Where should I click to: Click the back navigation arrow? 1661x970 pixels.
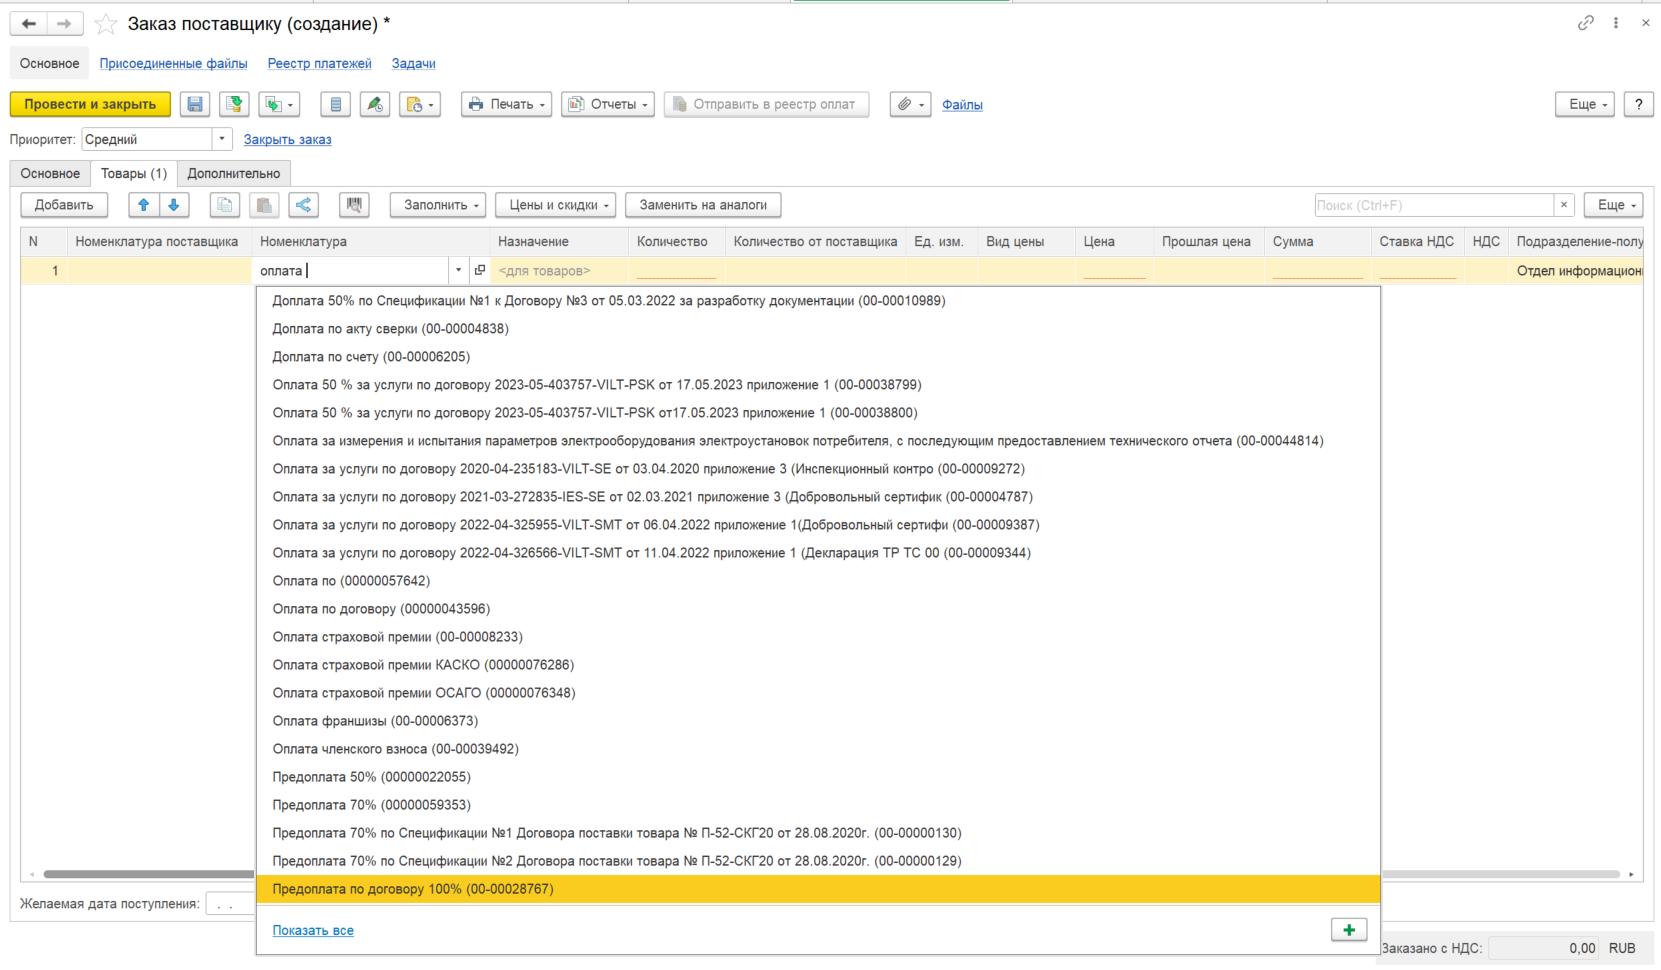[x=29, y=24]
